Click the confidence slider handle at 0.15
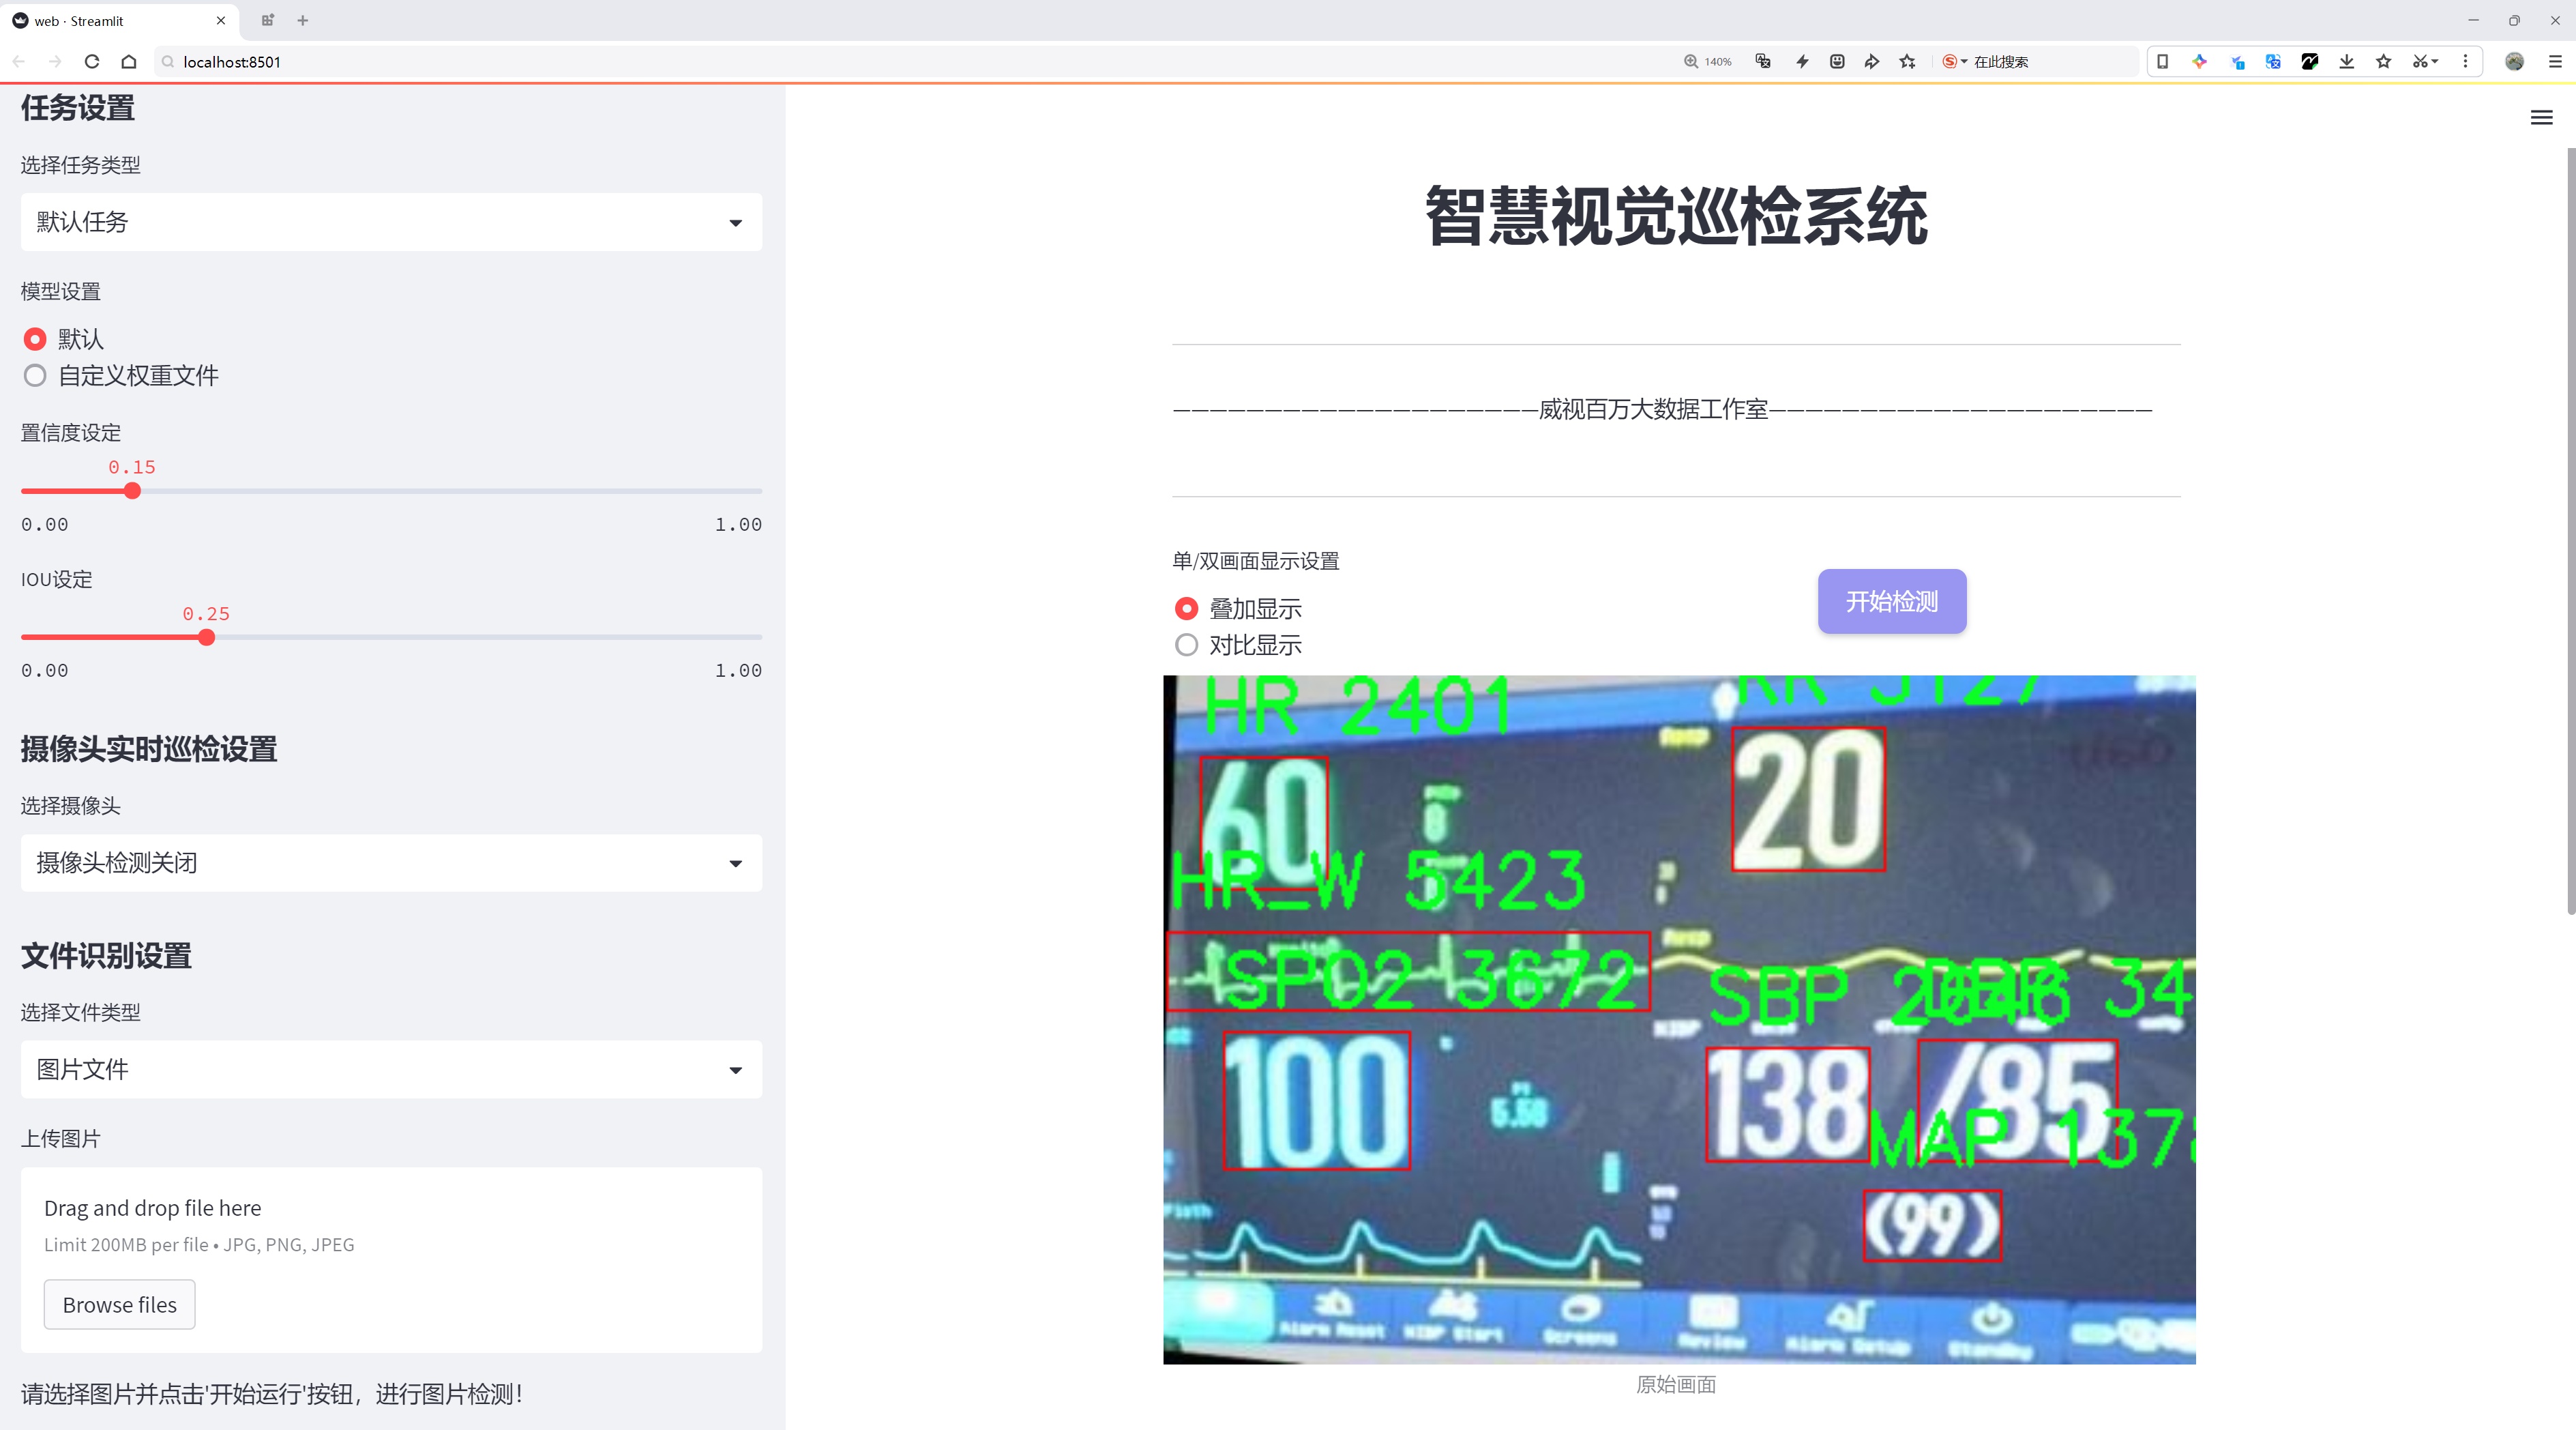The width and height of the screenshot is (2576, 1430). [132, 491]
